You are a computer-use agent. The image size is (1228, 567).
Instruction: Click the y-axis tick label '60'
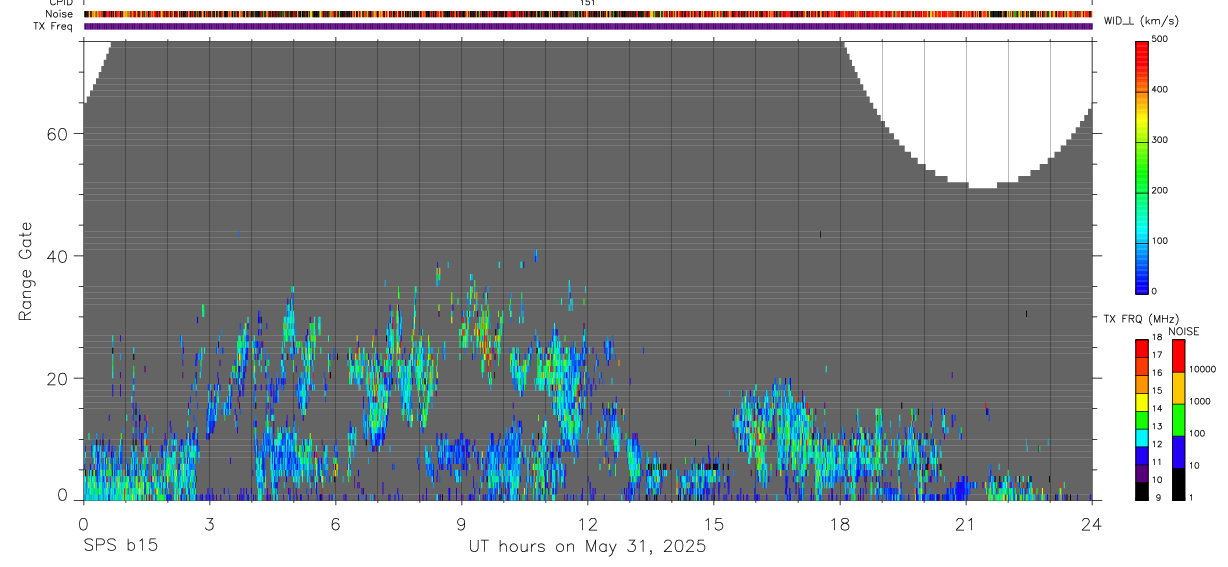click(x=56, y=134)
